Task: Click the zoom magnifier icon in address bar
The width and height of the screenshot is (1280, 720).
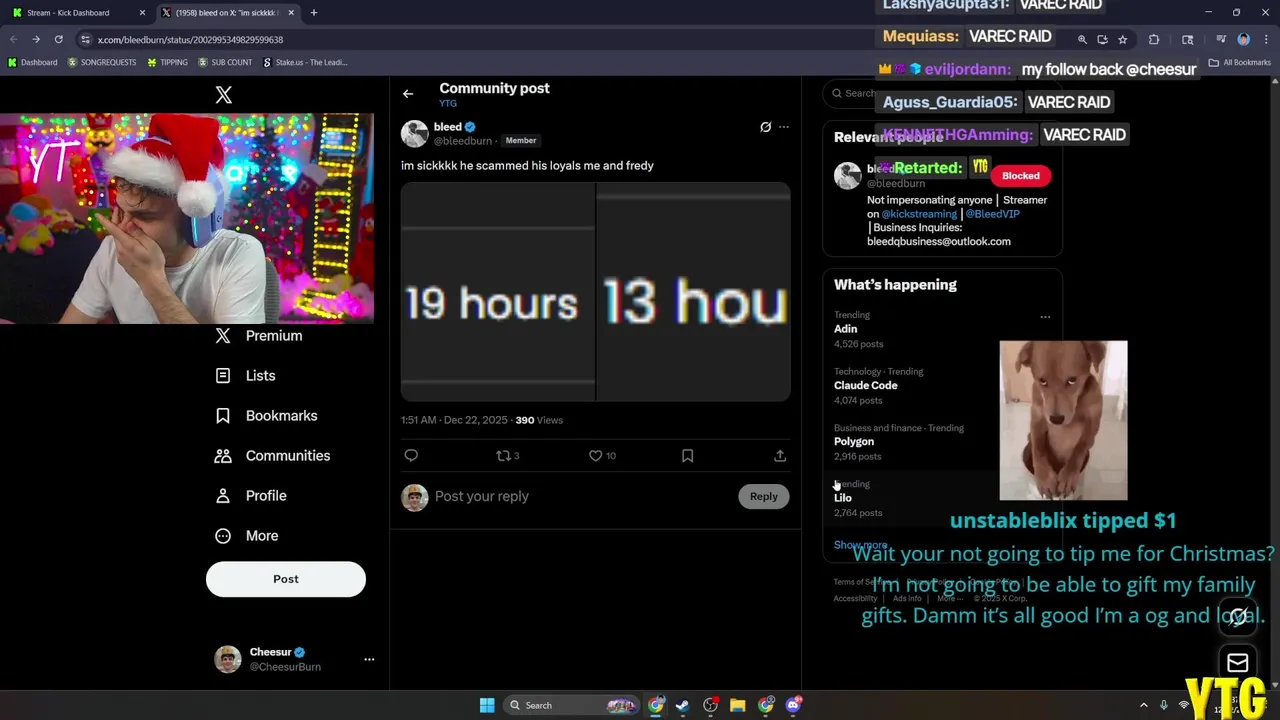Action: coord(1082,40)
